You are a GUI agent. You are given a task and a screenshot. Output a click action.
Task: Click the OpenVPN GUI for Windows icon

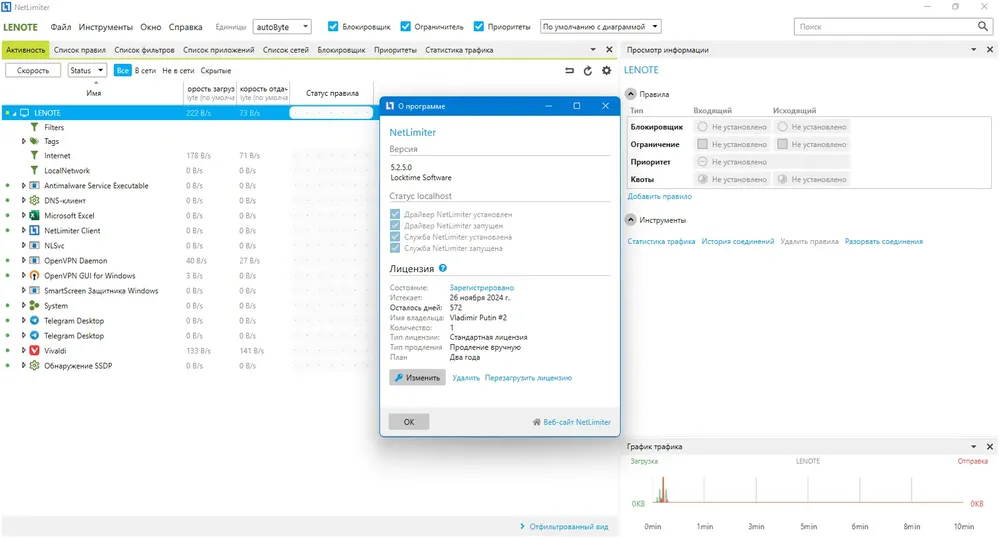(x=34, y=275)
